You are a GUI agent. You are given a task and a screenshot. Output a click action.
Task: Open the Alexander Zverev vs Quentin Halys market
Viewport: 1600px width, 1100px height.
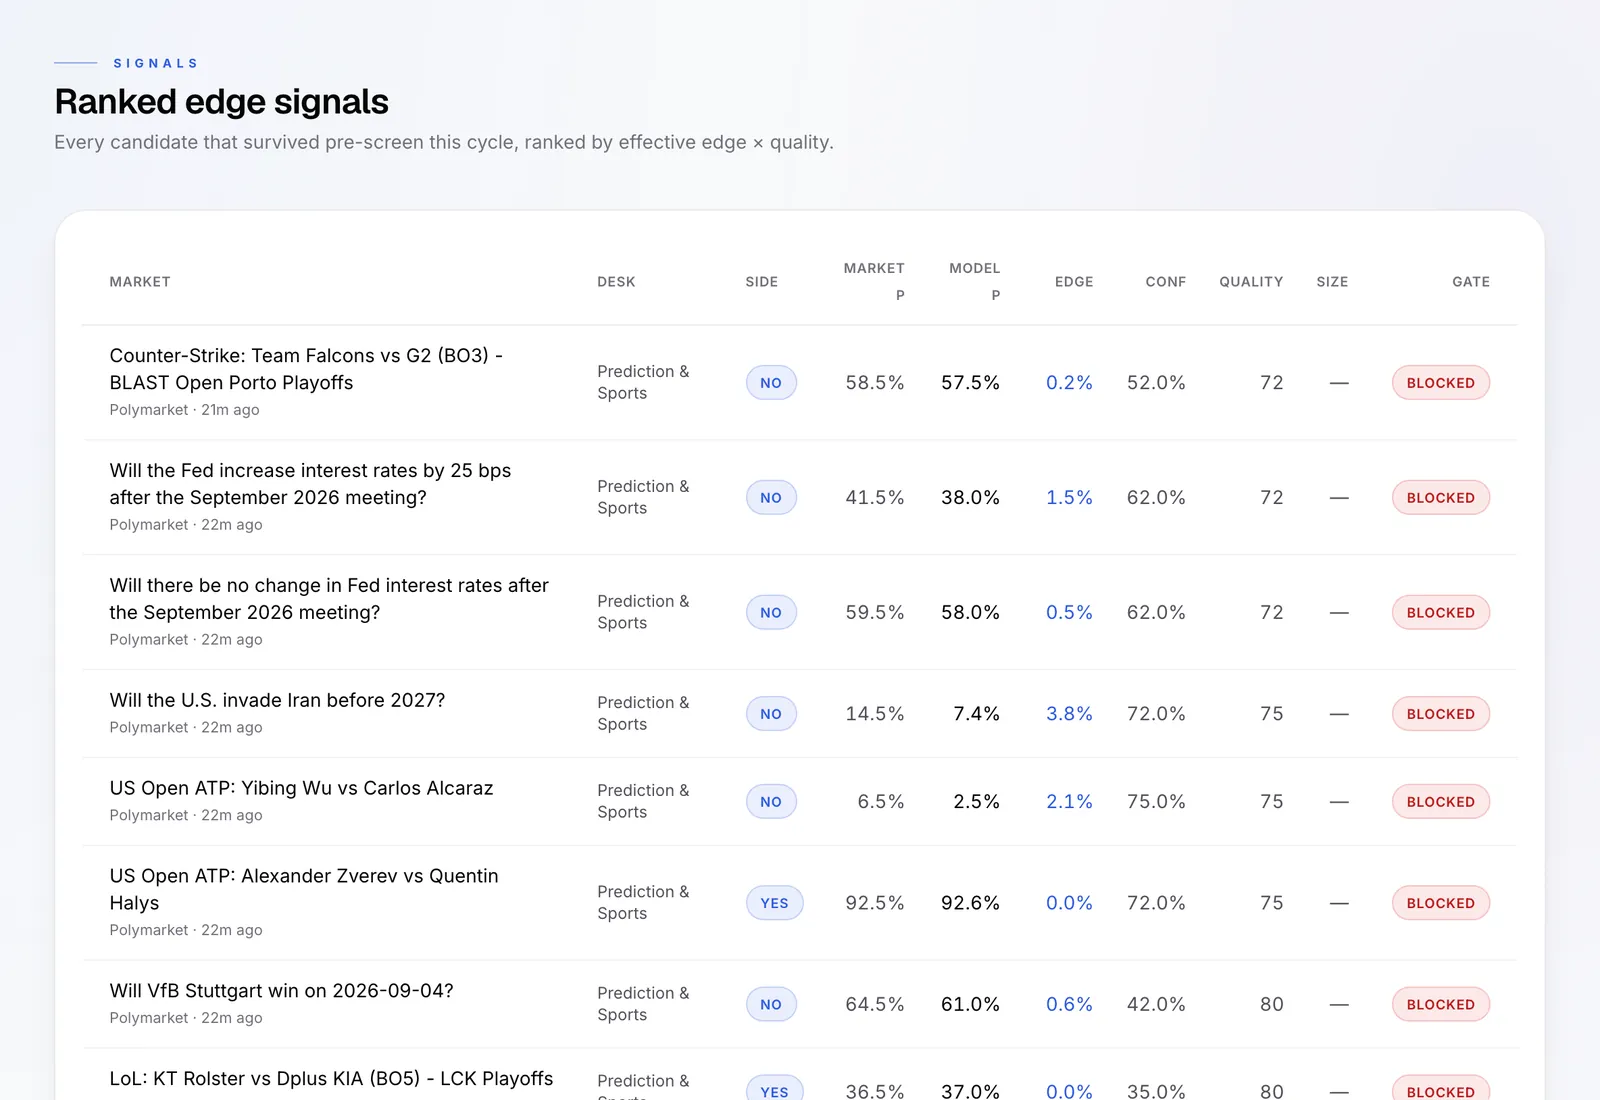(304, 889)
